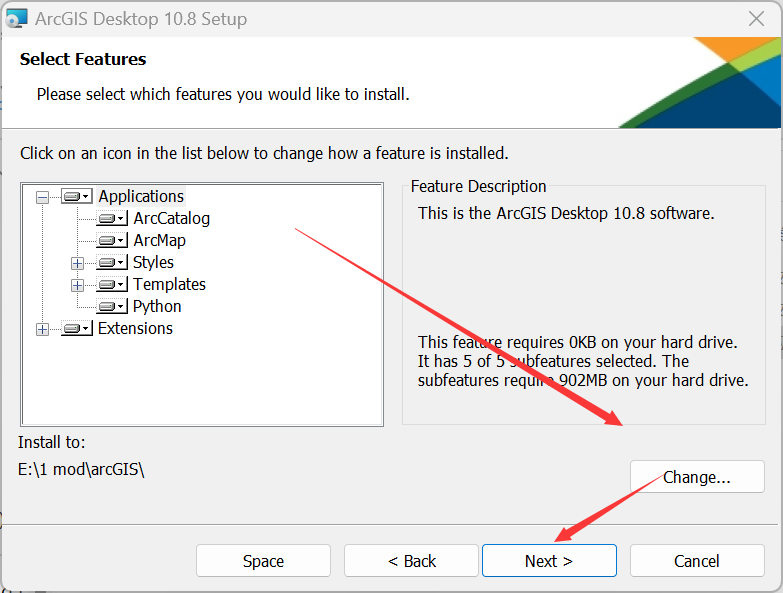Click the Applications drive install icon

76,197
